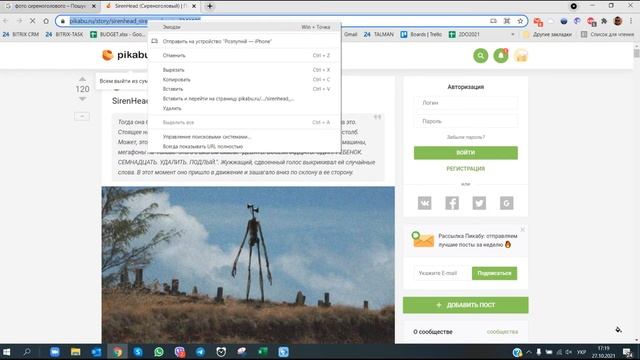Viewport: 640px width, 360px height.
Task: Upvote the post with up arrow
Action: pyautogui.click(x=82, y=79)
